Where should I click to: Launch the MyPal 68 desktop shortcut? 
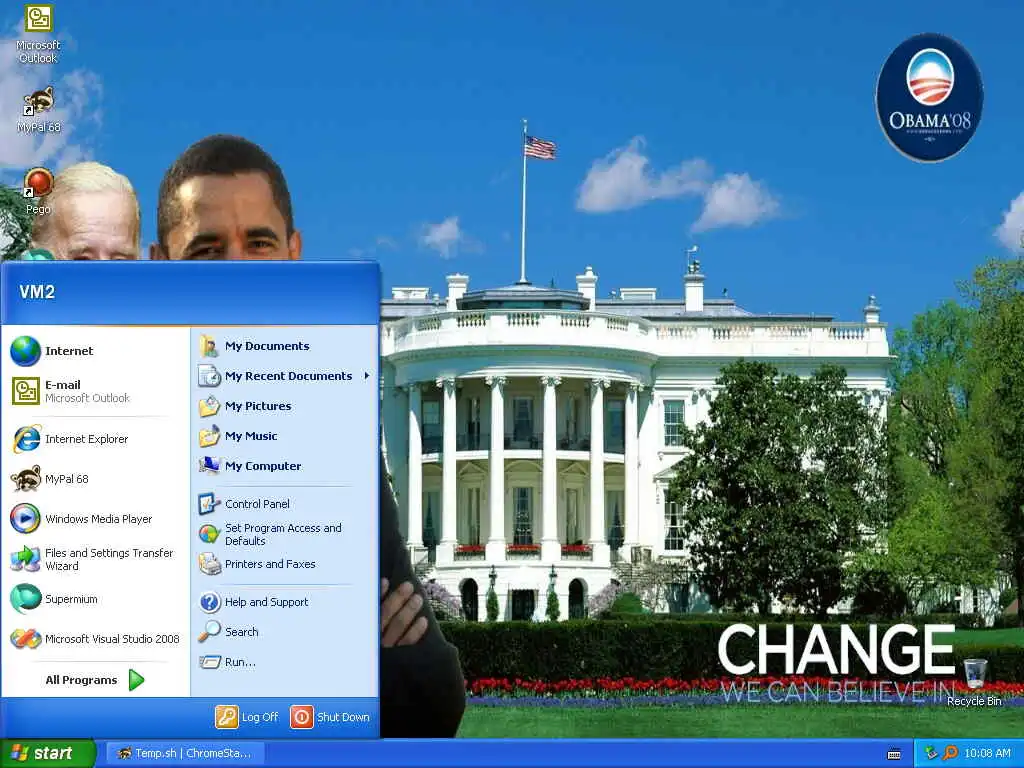(x=39, y=110)
